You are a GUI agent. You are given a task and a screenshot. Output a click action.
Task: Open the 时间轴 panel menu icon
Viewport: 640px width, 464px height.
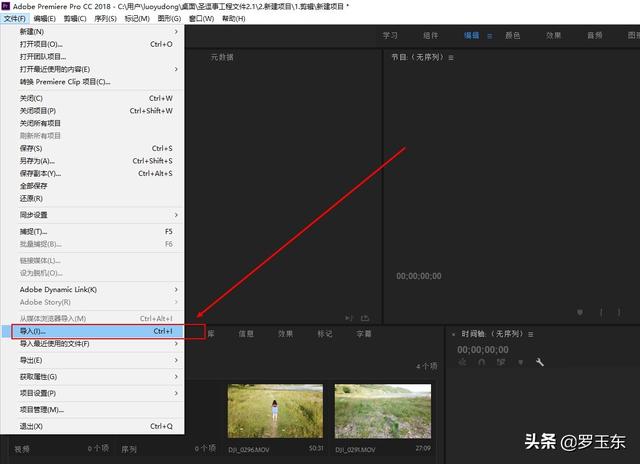pyautogui.click(x=531, y=334)
